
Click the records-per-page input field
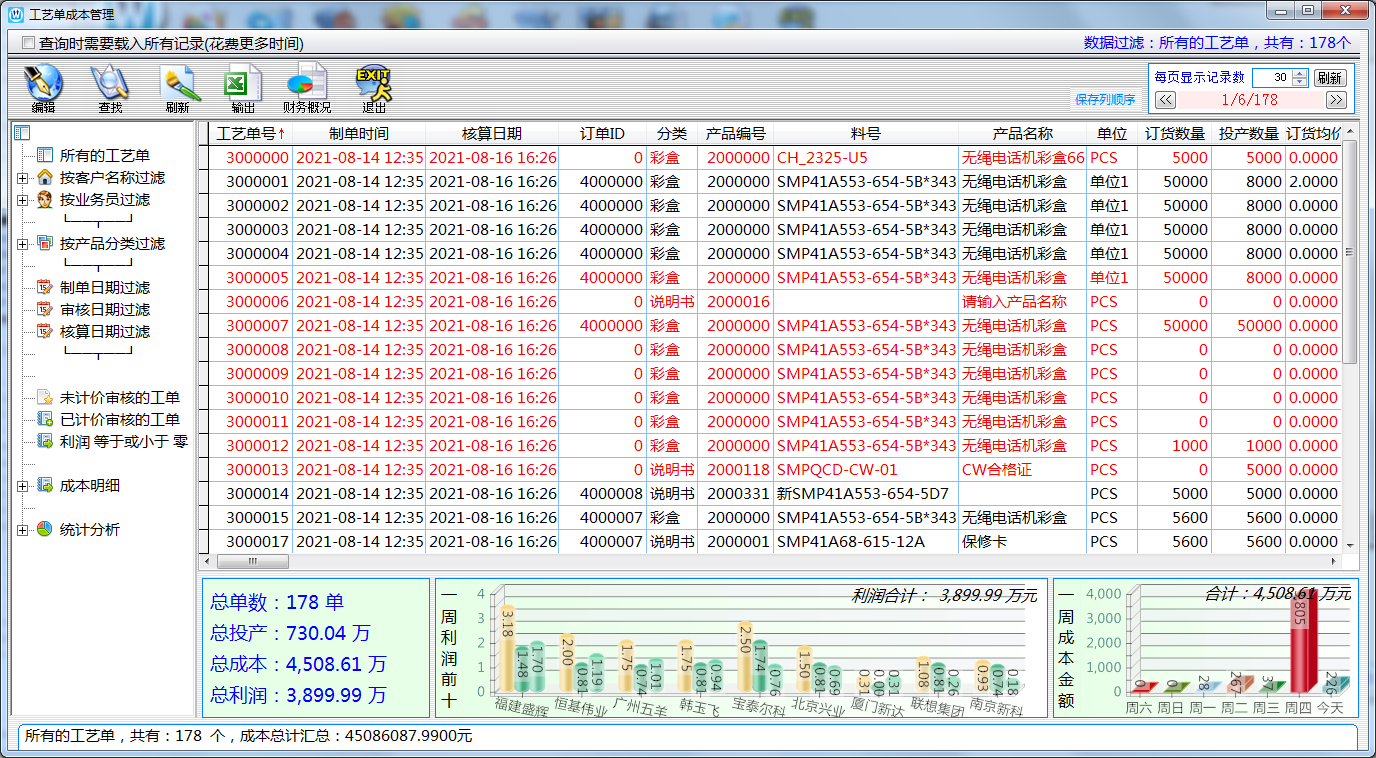point(1272,78)
